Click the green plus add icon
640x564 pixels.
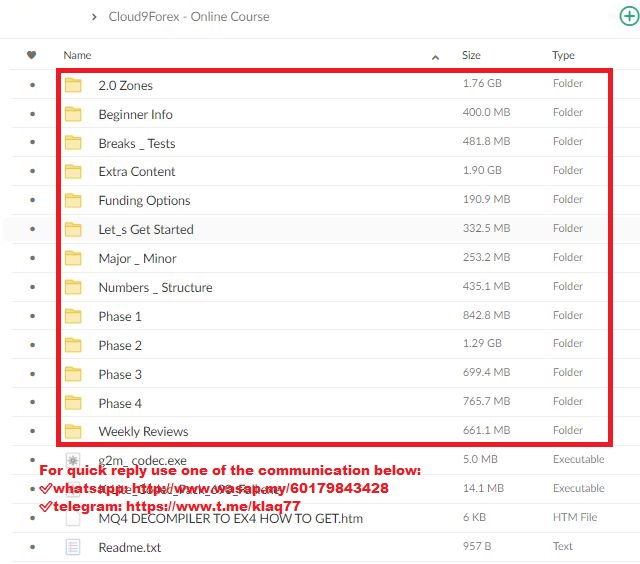(629, 16)
